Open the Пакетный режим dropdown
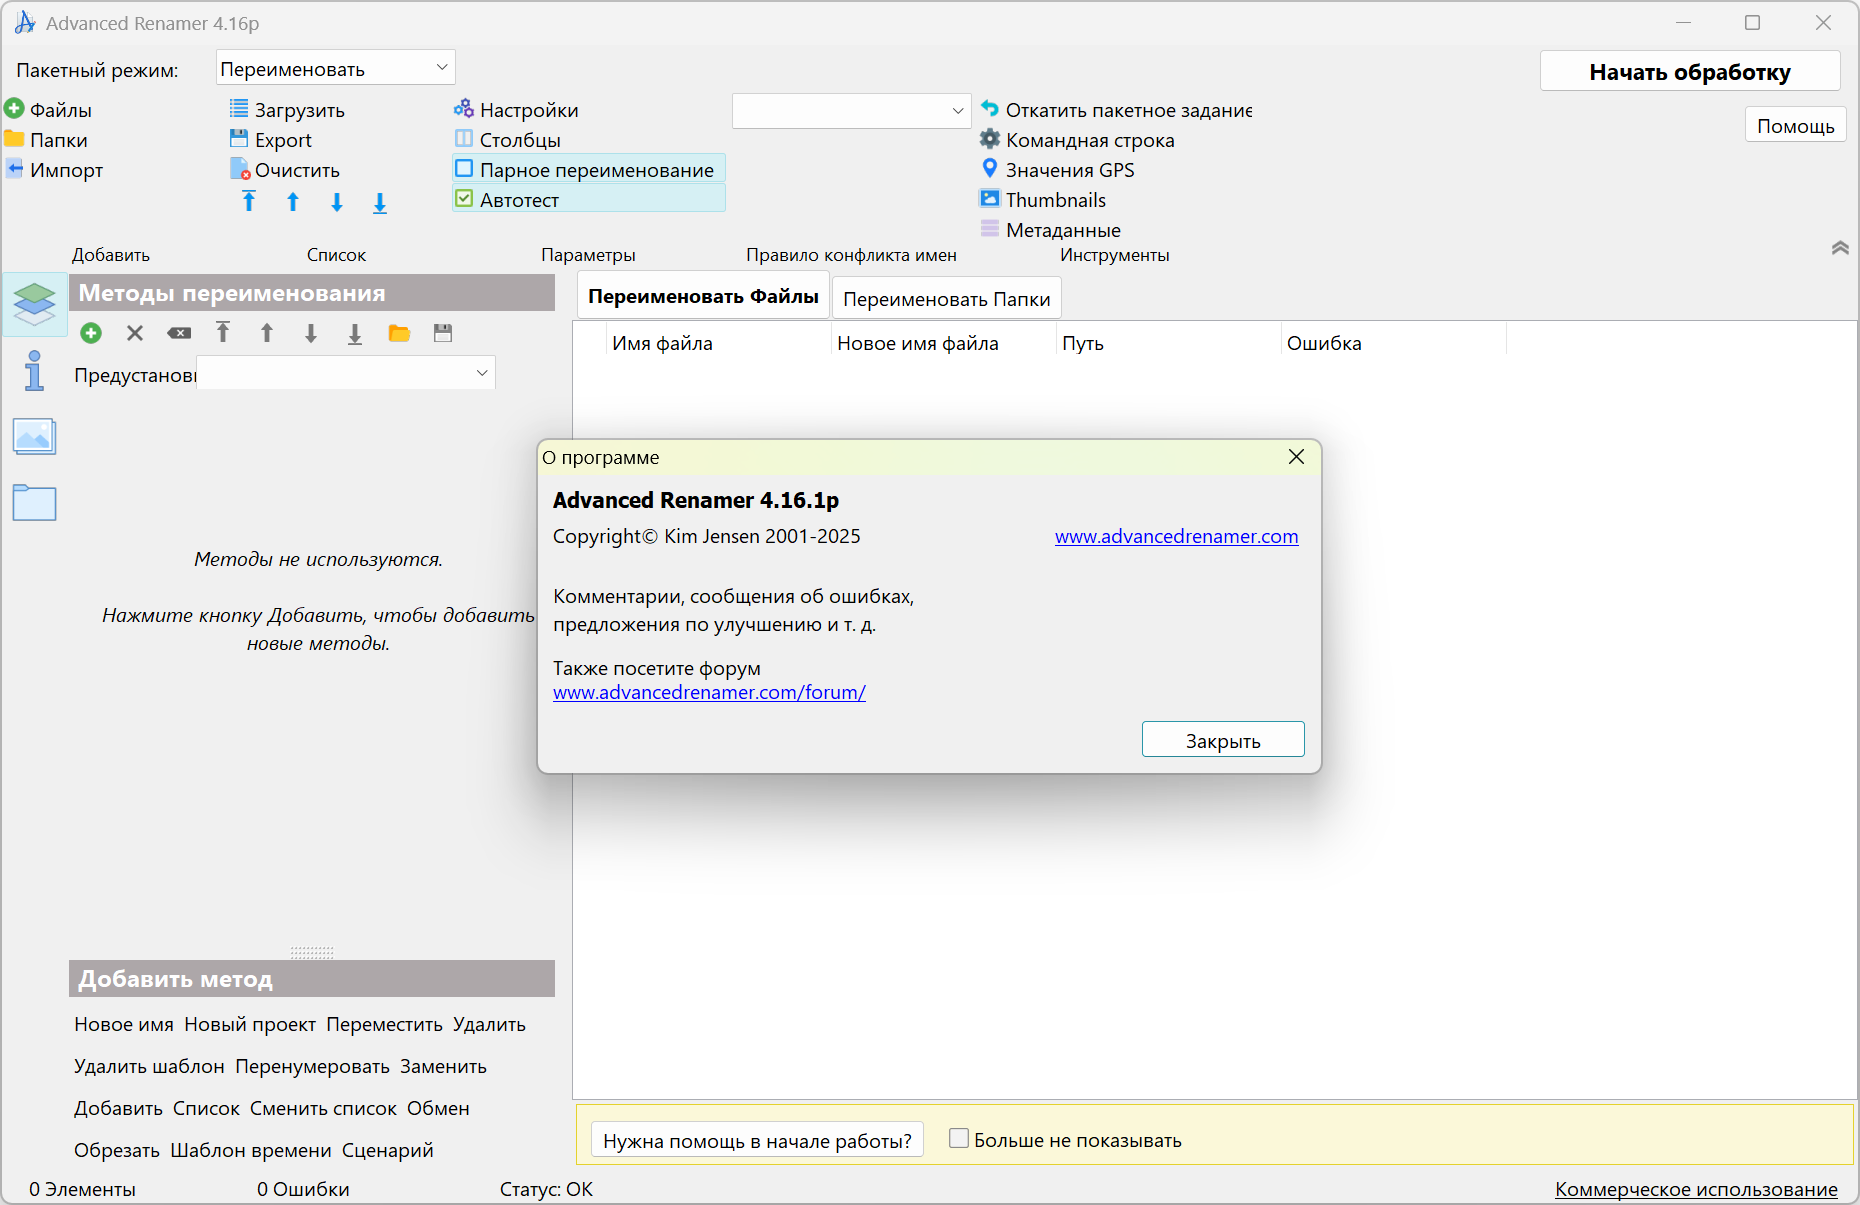Image resolution: width=1860 pixels, height=1205 pixels. (335, 68)
